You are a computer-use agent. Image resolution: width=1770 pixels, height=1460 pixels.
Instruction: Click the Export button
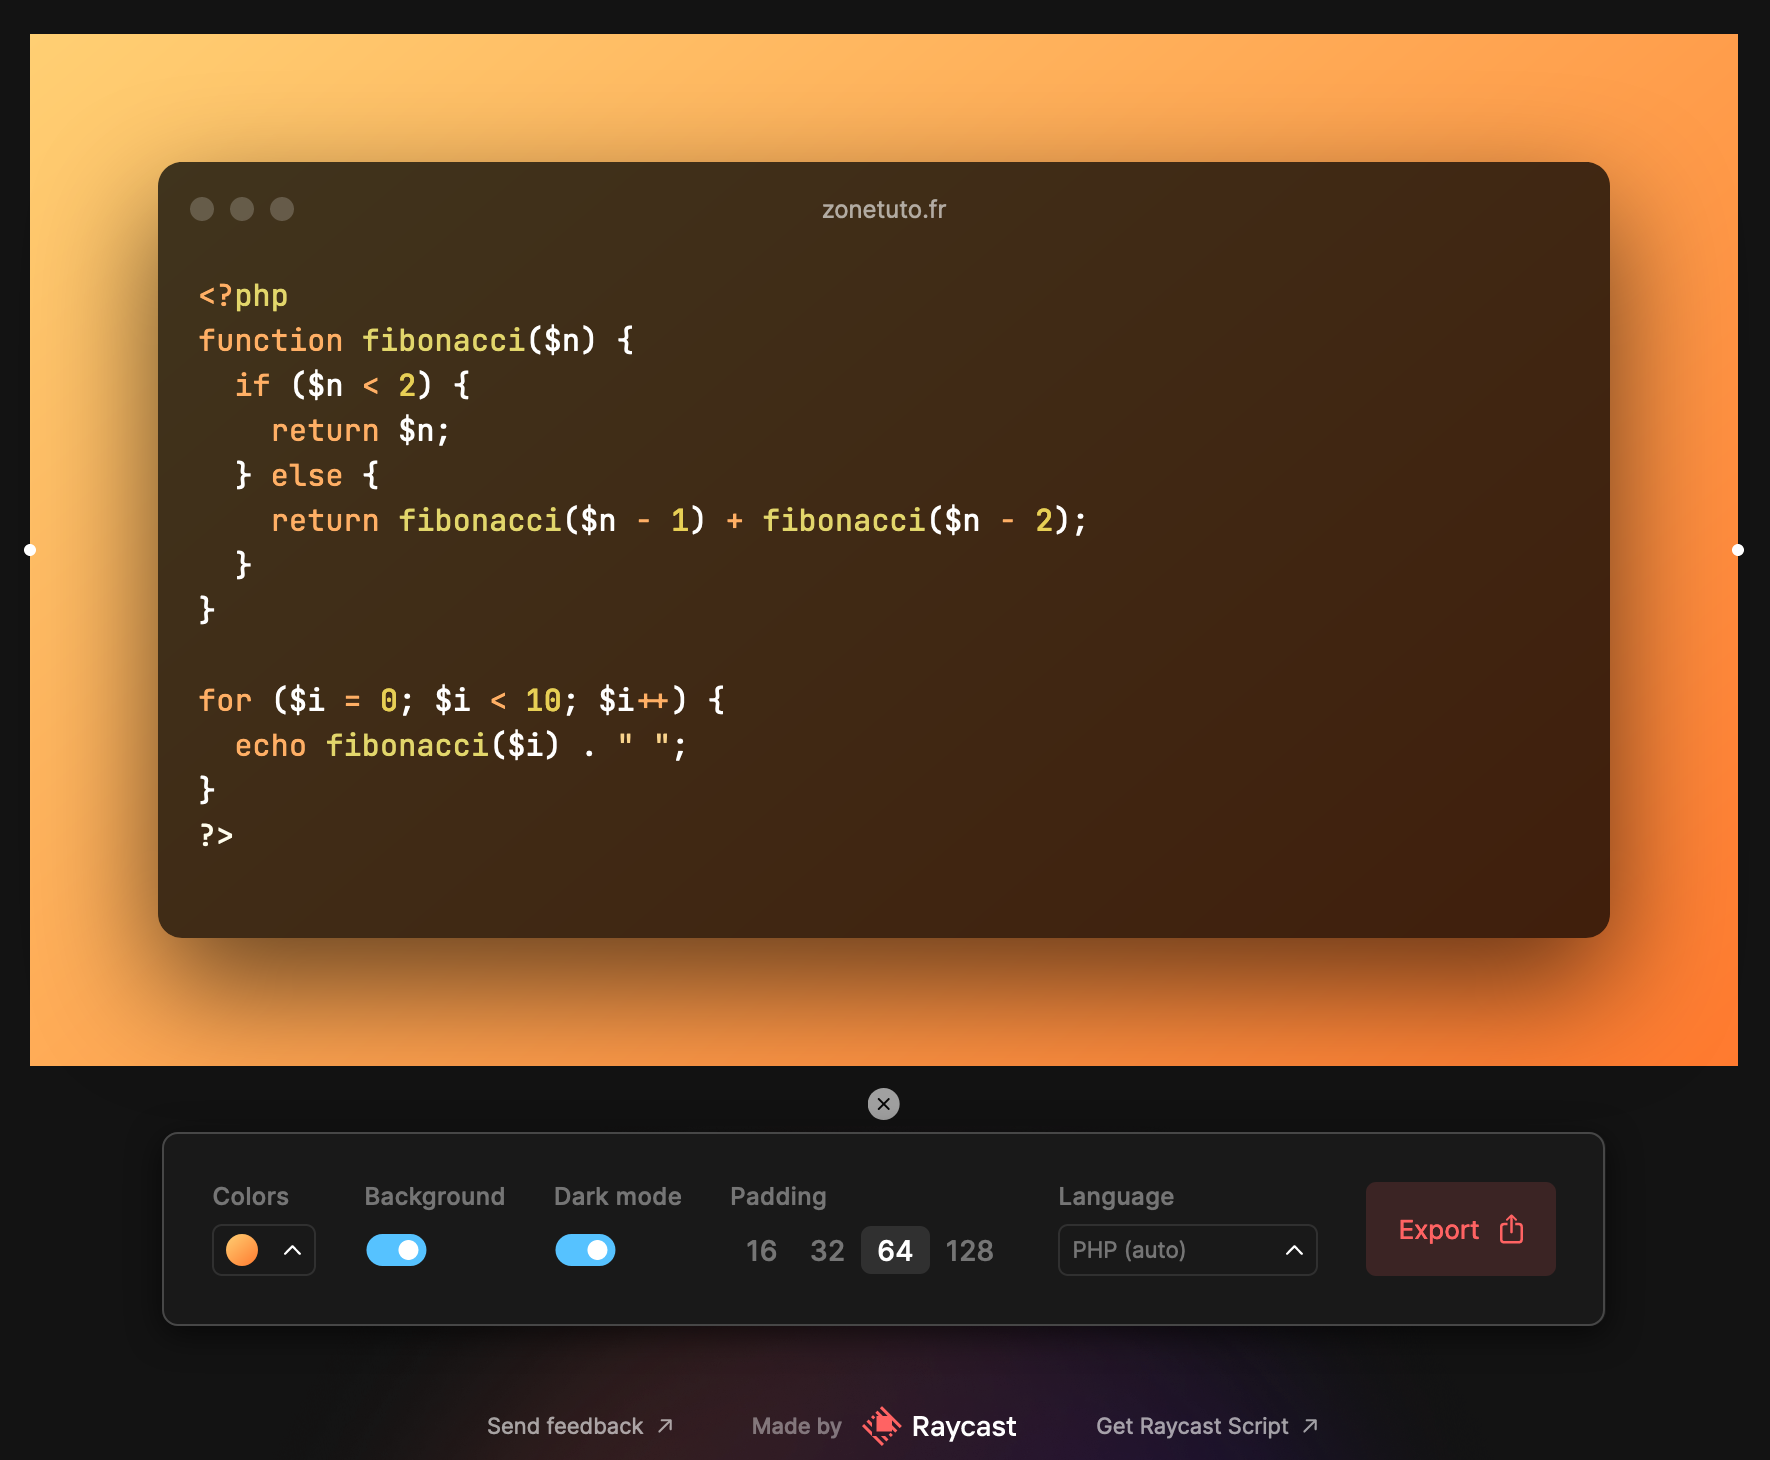(x=1460, y=1230)
